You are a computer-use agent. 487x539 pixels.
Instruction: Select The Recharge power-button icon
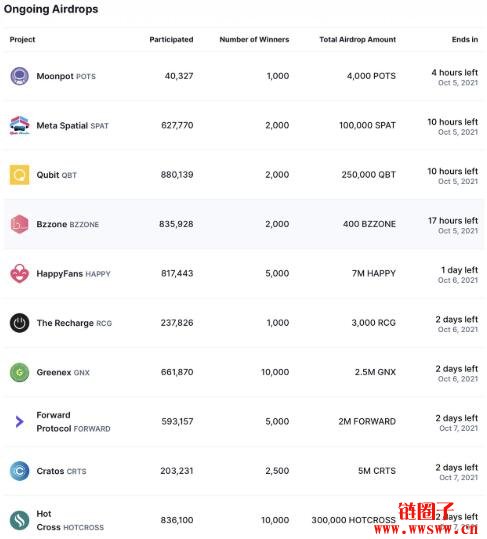coord(20,323)
